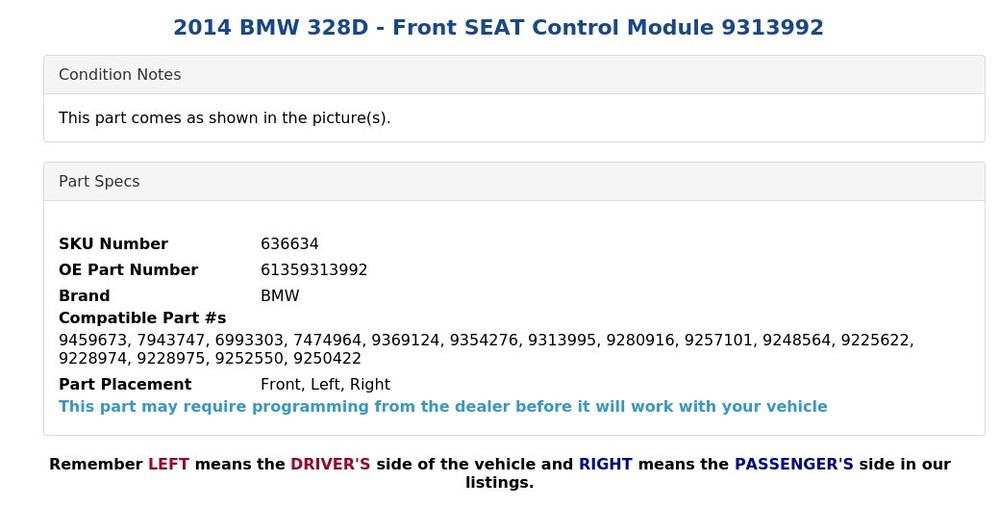Click the blue word RIGHT in reminder

point(605,464)
